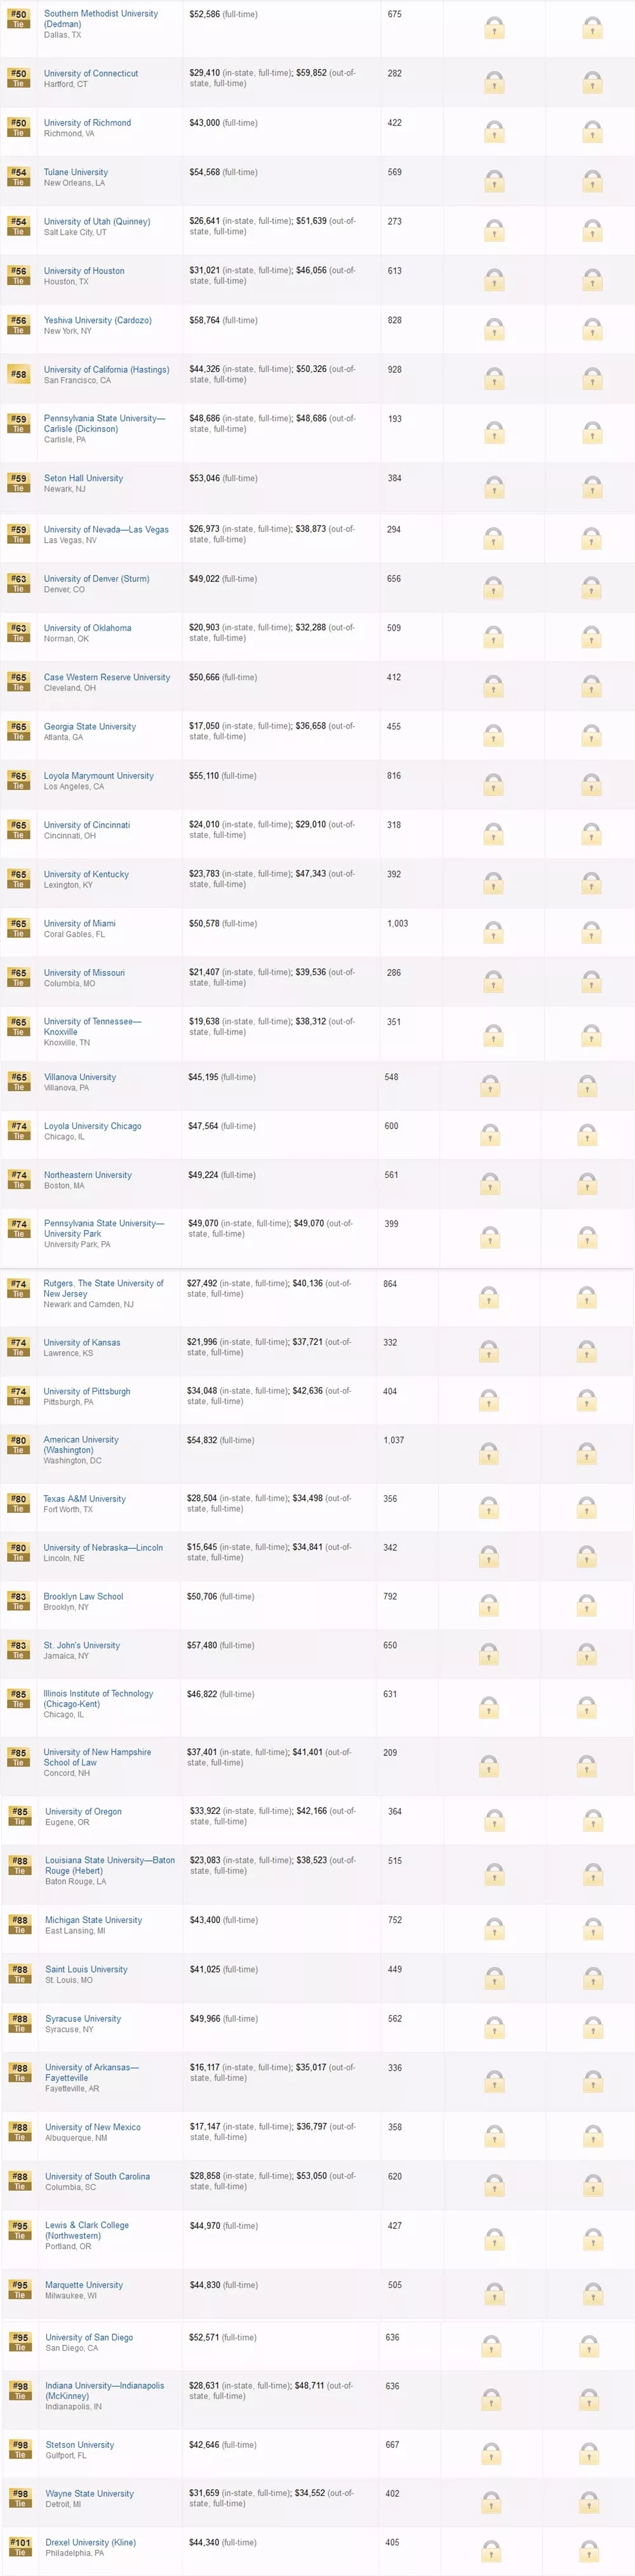Open Louisiana State University—Baton Rouge (Hebert) link
This screenshot has height=2576, width=635.
click(110, 1866)
